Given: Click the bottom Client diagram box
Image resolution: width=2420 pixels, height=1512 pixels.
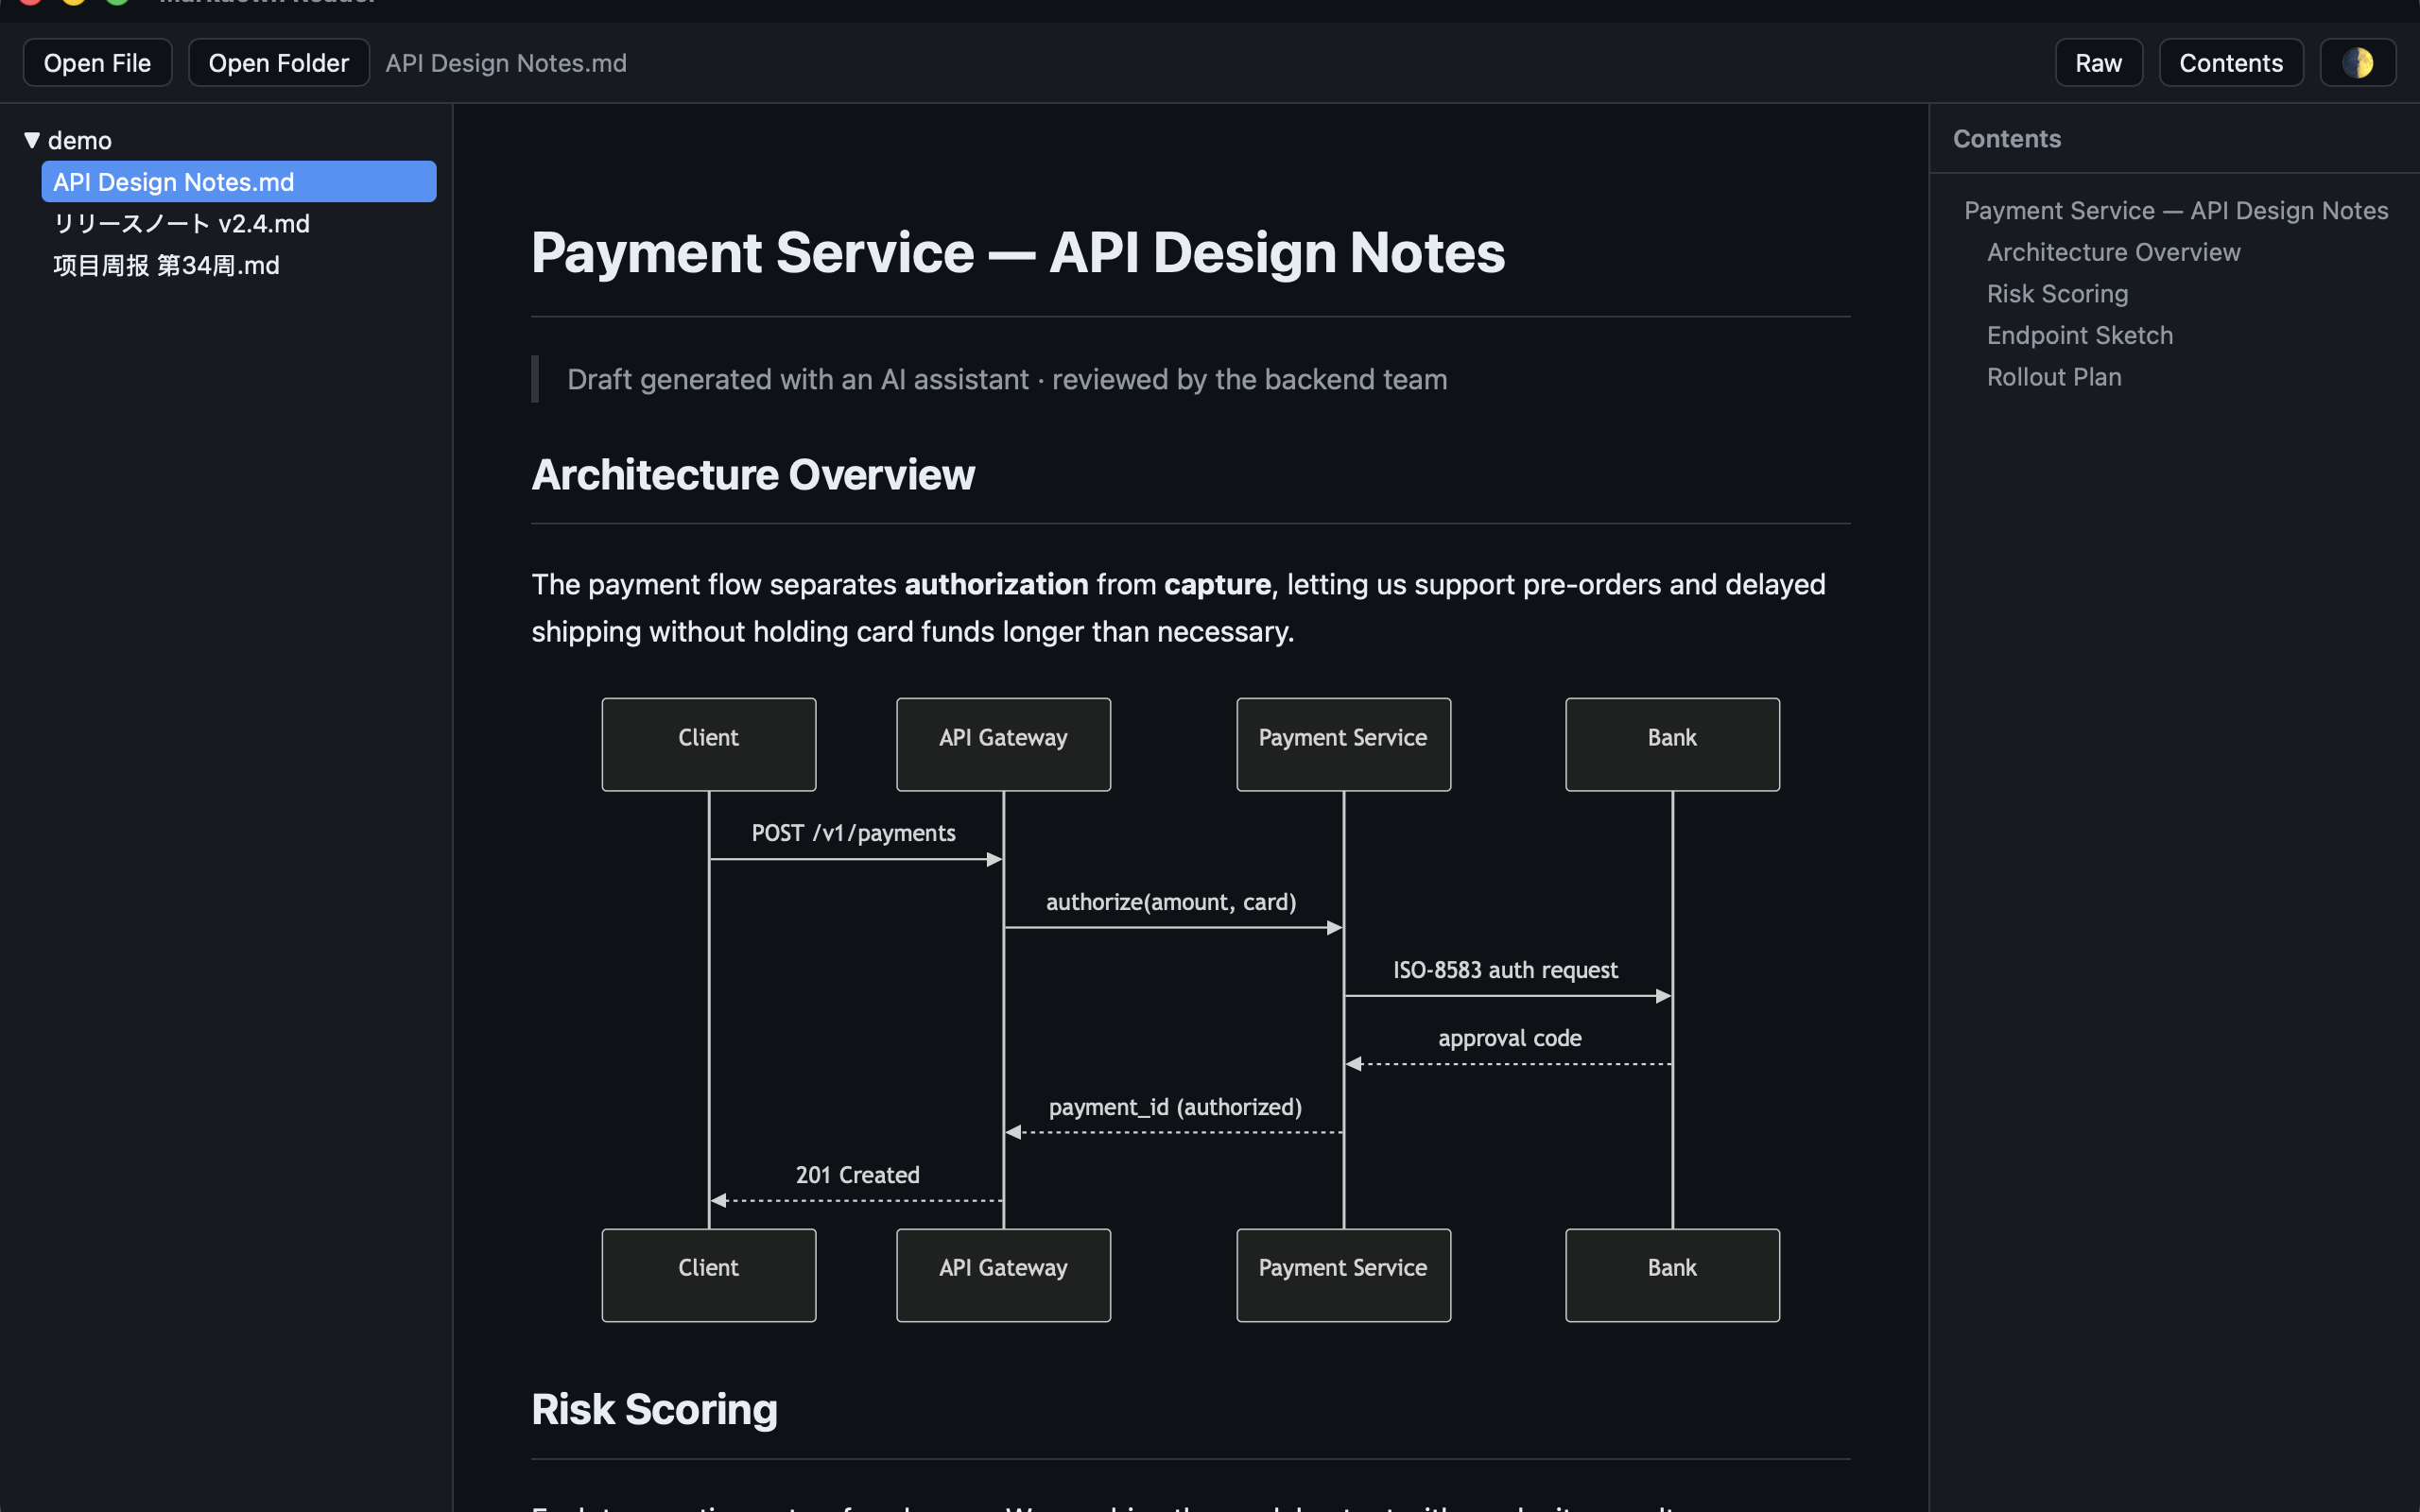Looking at the screenshot, I should pos(709,1275).
